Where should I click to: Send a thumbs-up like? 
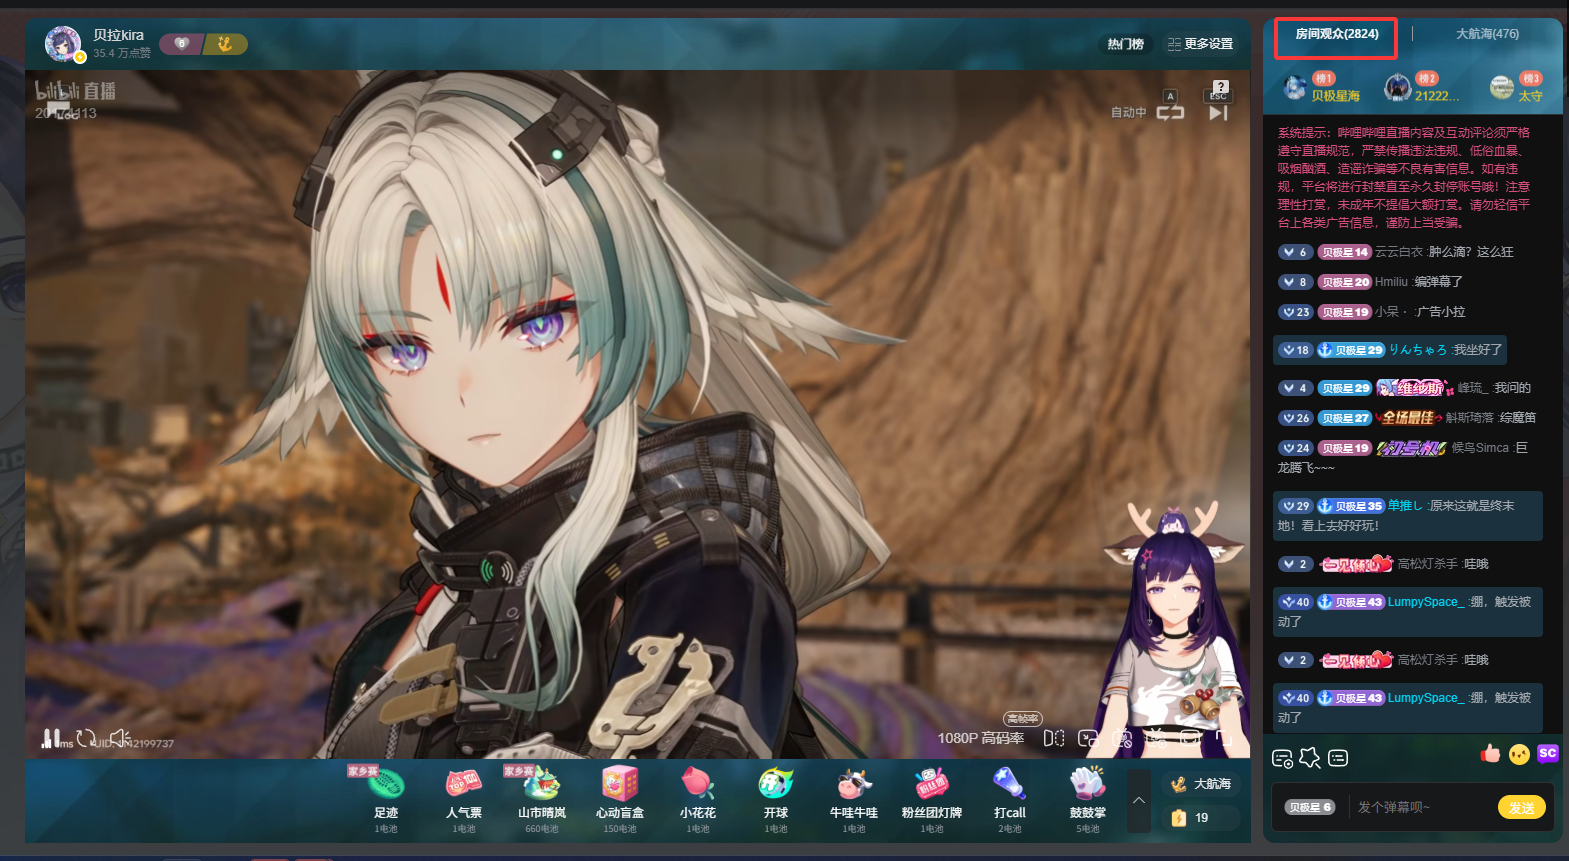point(1491,753)
